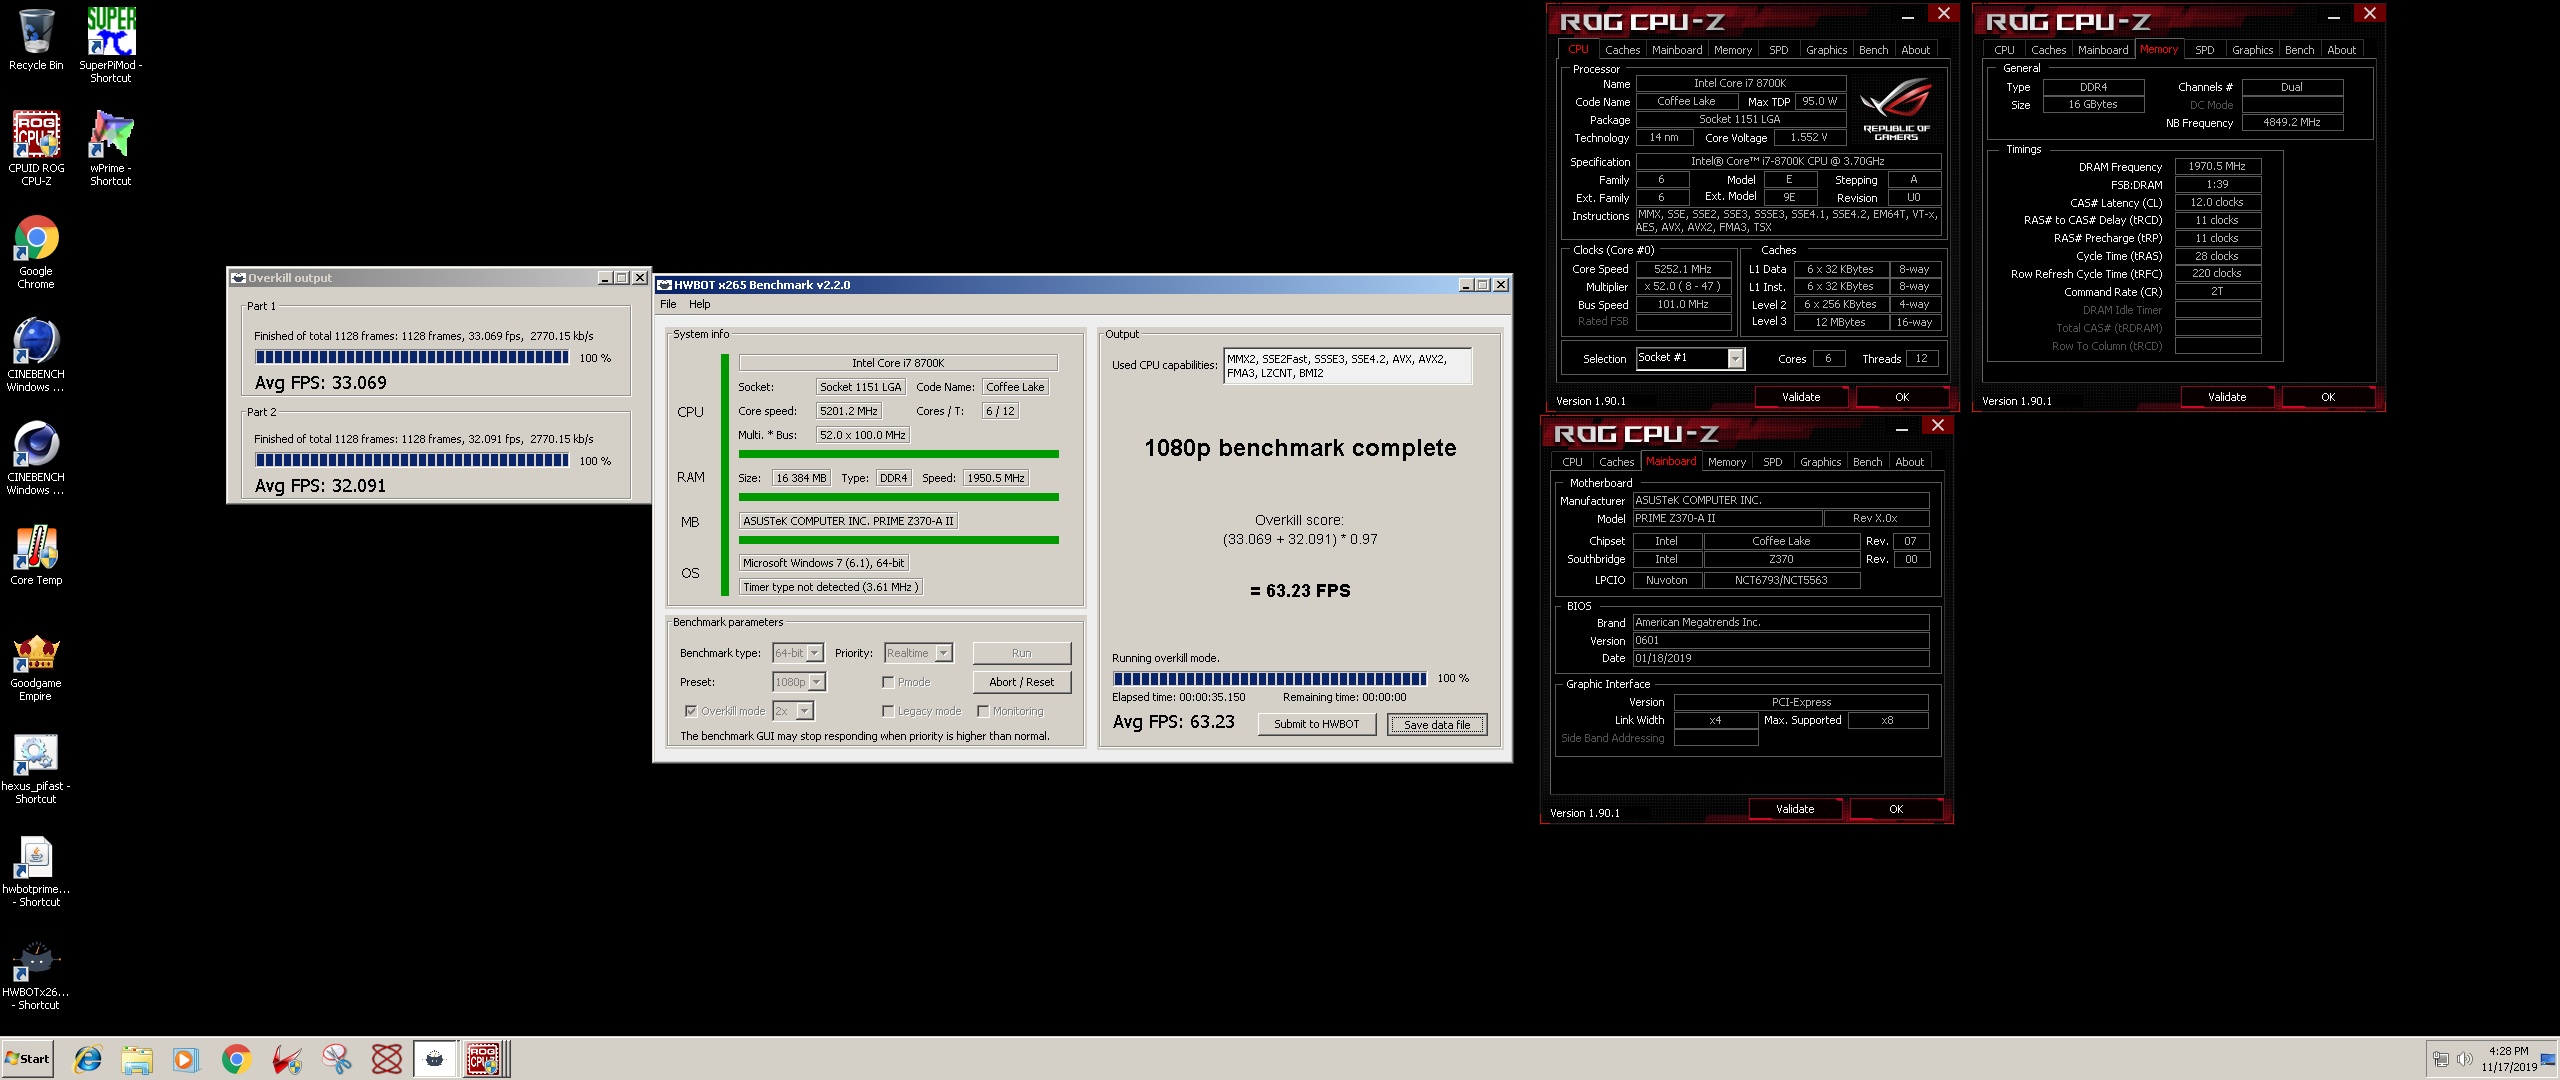Open Chrome from the taskbar
Screen dimensions: 2560x1080
point(237,1059)
